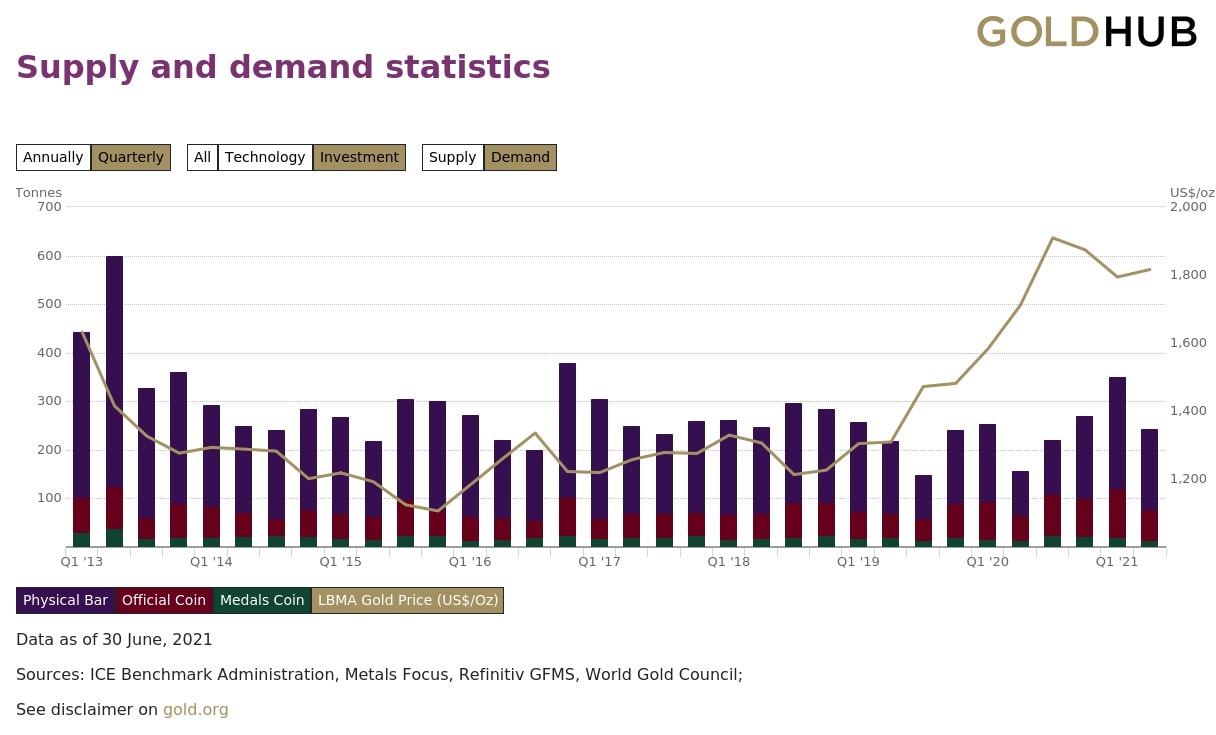Toggle Official Coin legend series
This screenshot has height=735, width=1216.
pos(163,600)
